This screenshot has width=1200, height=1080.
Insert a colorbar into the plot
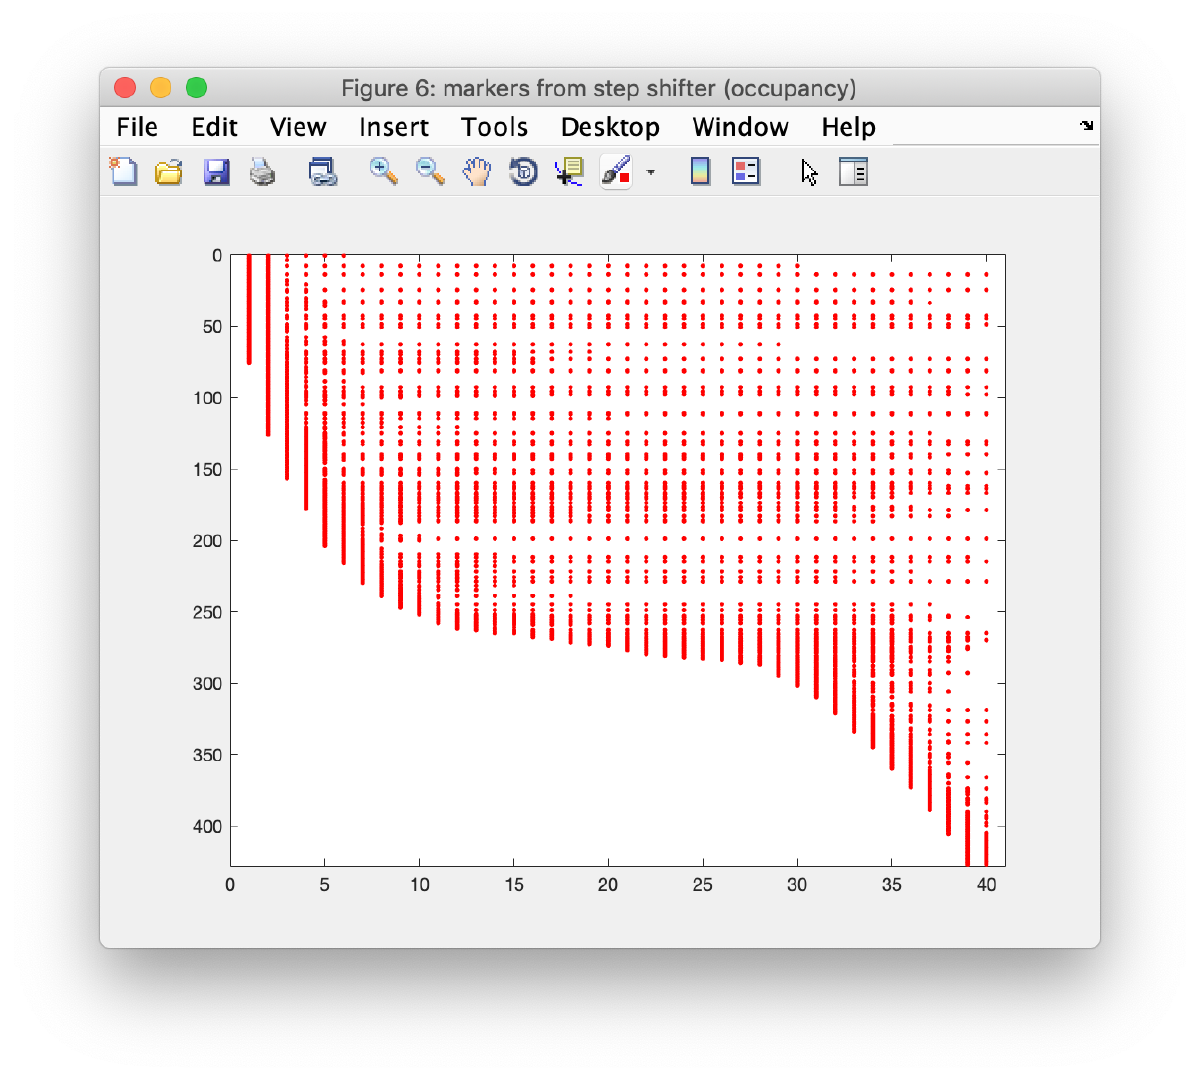pyautogui.click(x=700, y=171)
